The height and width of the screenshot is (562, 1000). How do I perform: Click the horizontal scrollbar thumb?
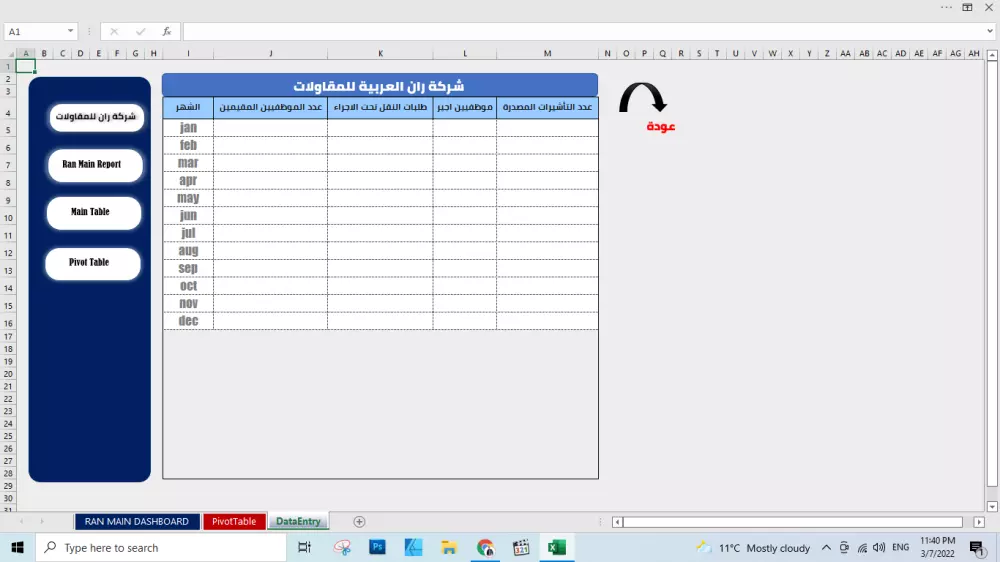pos(793,522)
